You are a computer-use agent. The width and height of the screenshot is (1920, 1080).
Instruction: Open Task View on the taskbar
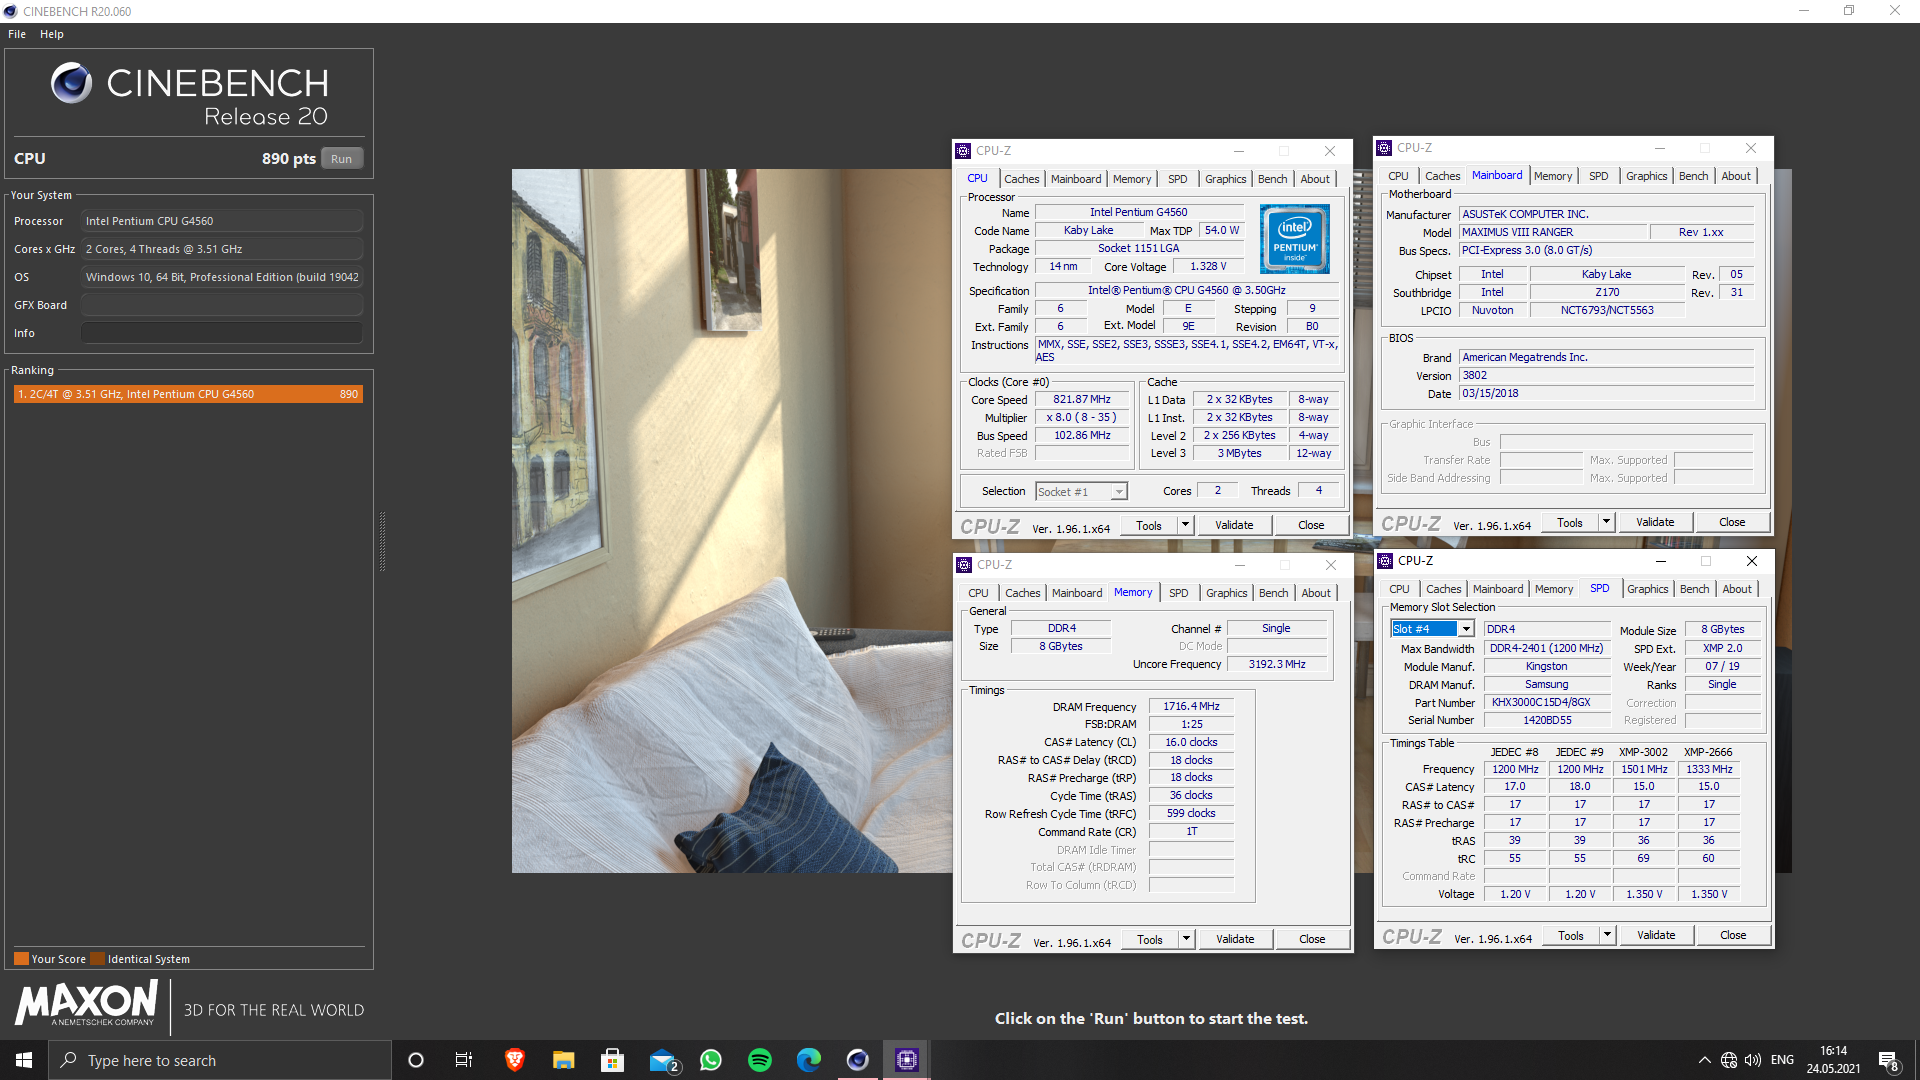coord(464,1060)
